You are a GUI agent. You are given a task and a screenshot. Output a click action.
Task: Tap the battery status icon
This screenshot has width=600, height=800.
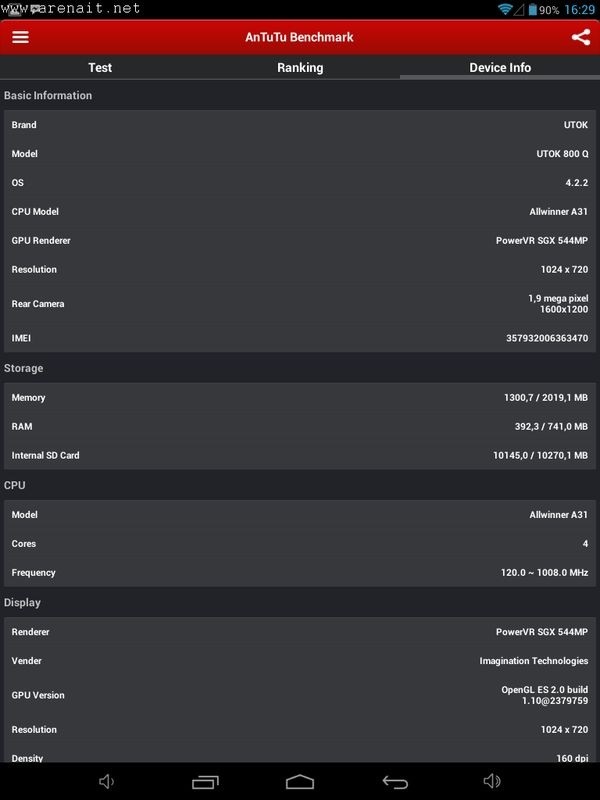pyautogui.click(x=532, y=9)
